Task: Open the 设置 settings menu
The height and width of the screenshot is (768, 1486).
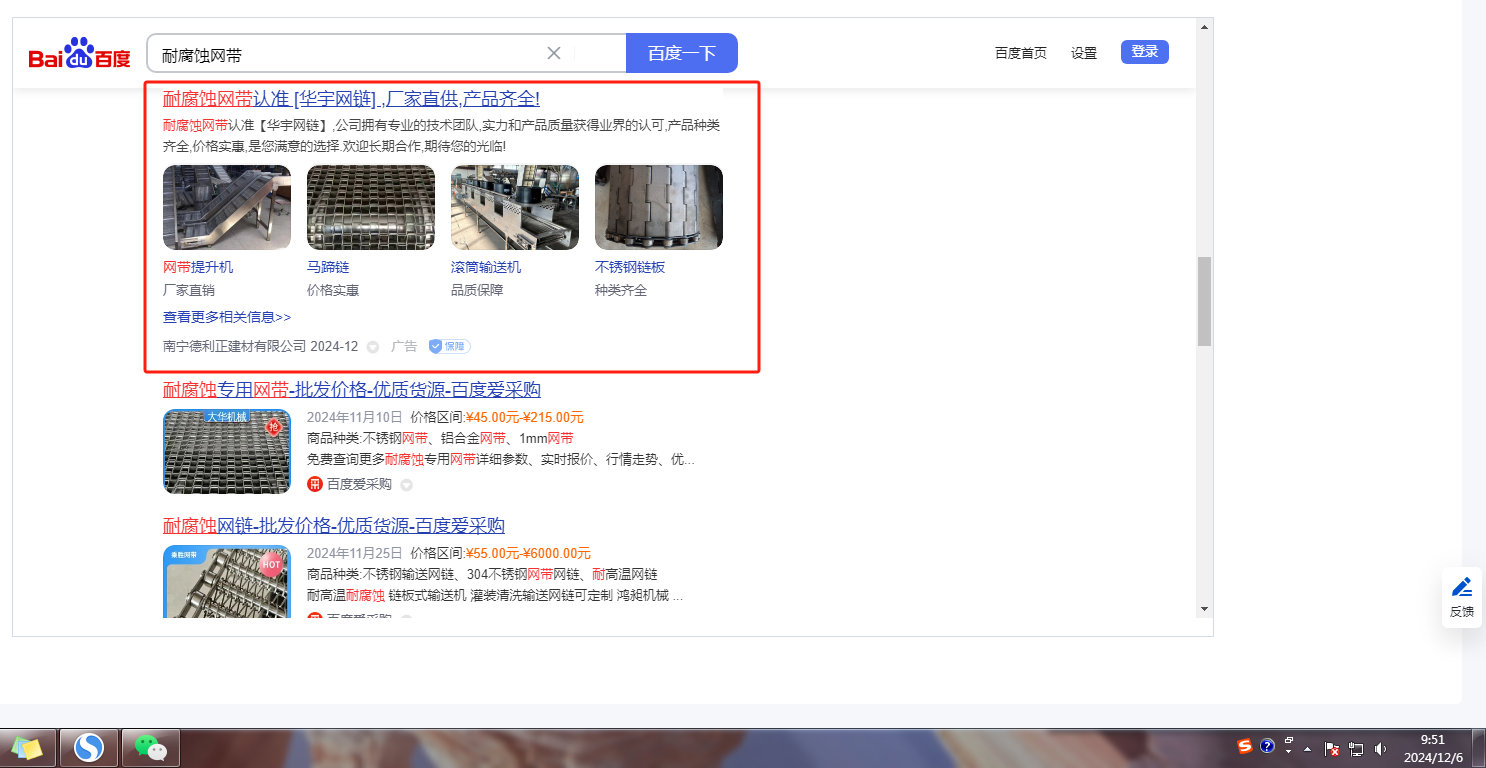Action: (x=1084, y=53)
